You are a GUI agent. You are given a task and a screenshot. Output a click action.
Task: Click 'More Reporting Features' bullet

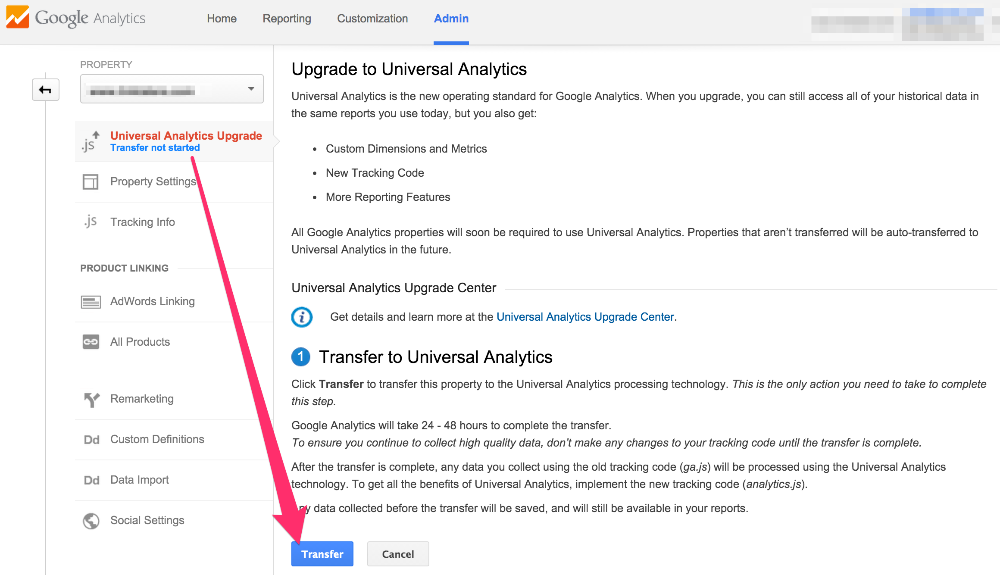388,197
